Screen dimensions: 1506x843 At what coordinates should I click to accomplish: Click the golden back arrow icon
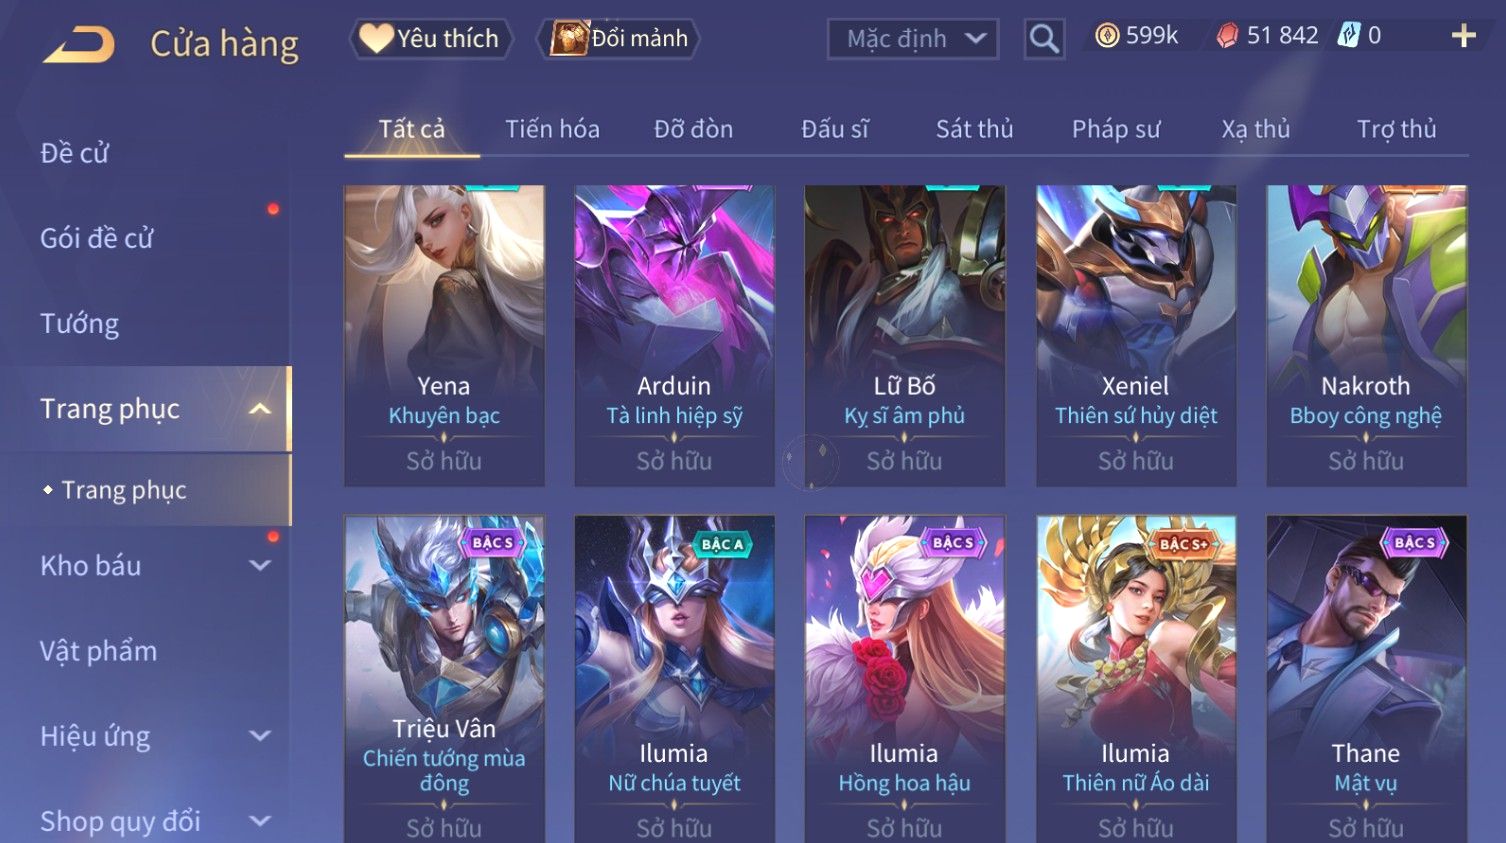(x=80, y=44)
